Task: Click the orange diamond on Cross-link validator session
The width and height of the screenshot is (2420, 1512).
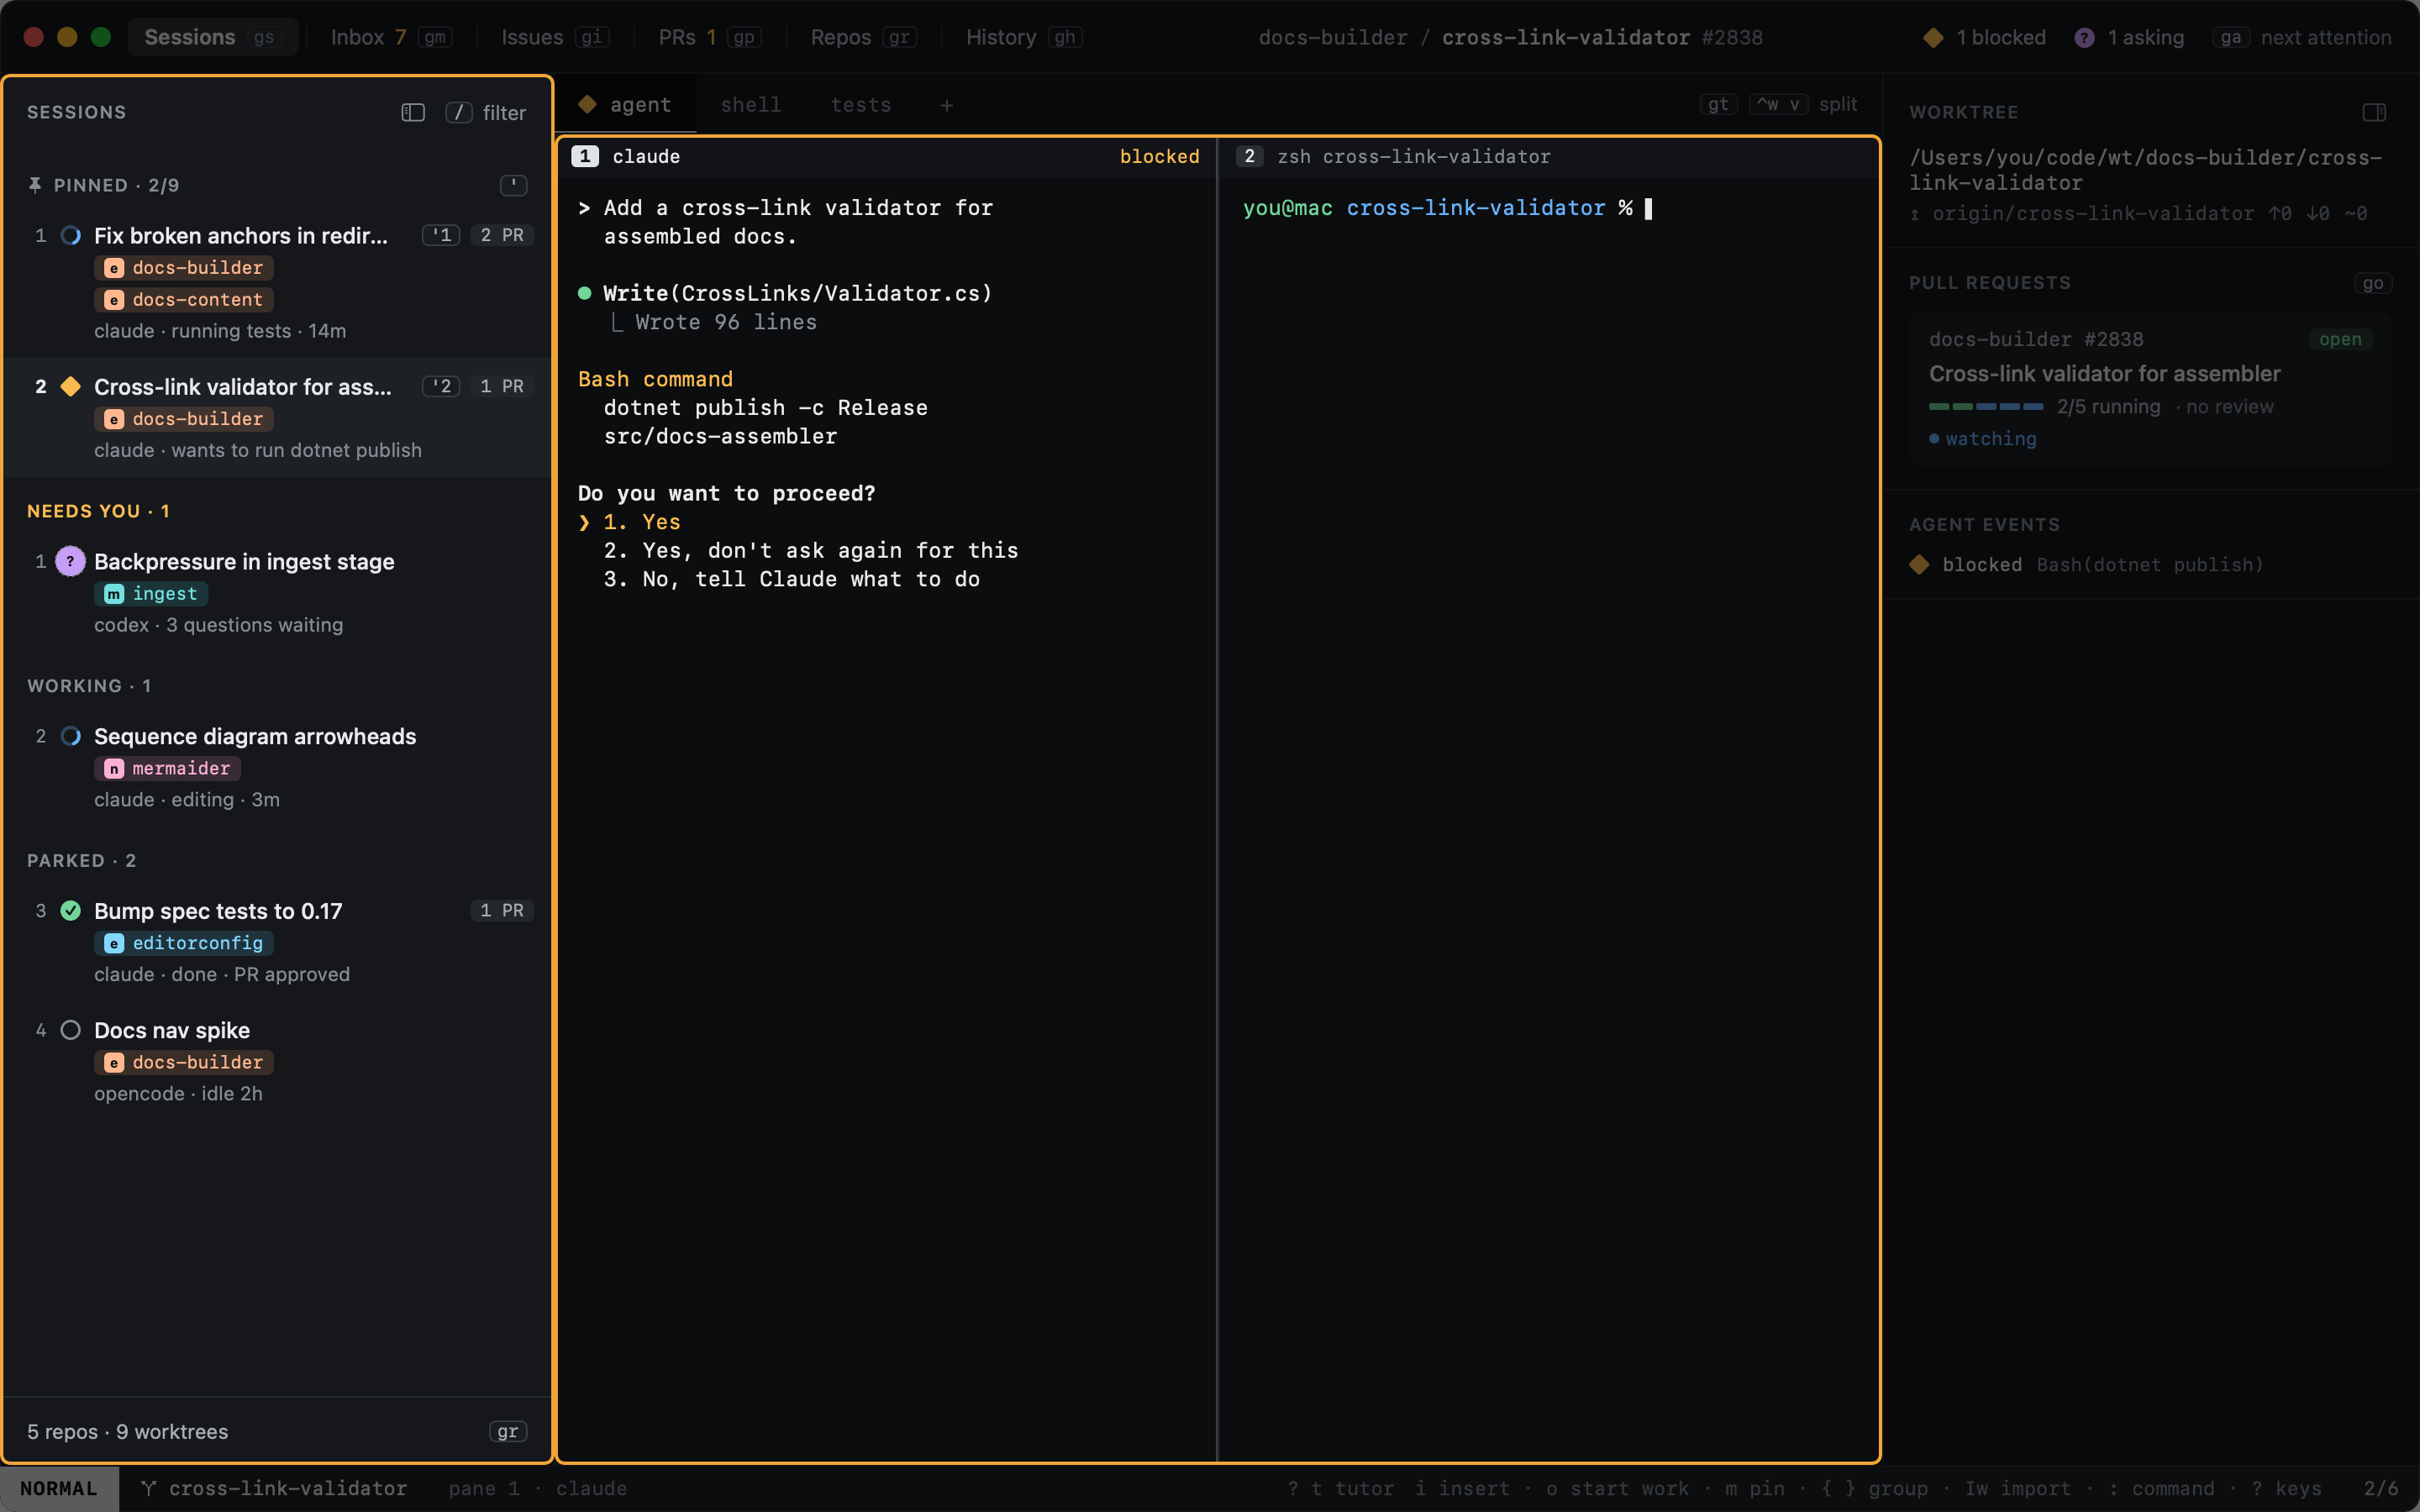Action: pos(70,386)
